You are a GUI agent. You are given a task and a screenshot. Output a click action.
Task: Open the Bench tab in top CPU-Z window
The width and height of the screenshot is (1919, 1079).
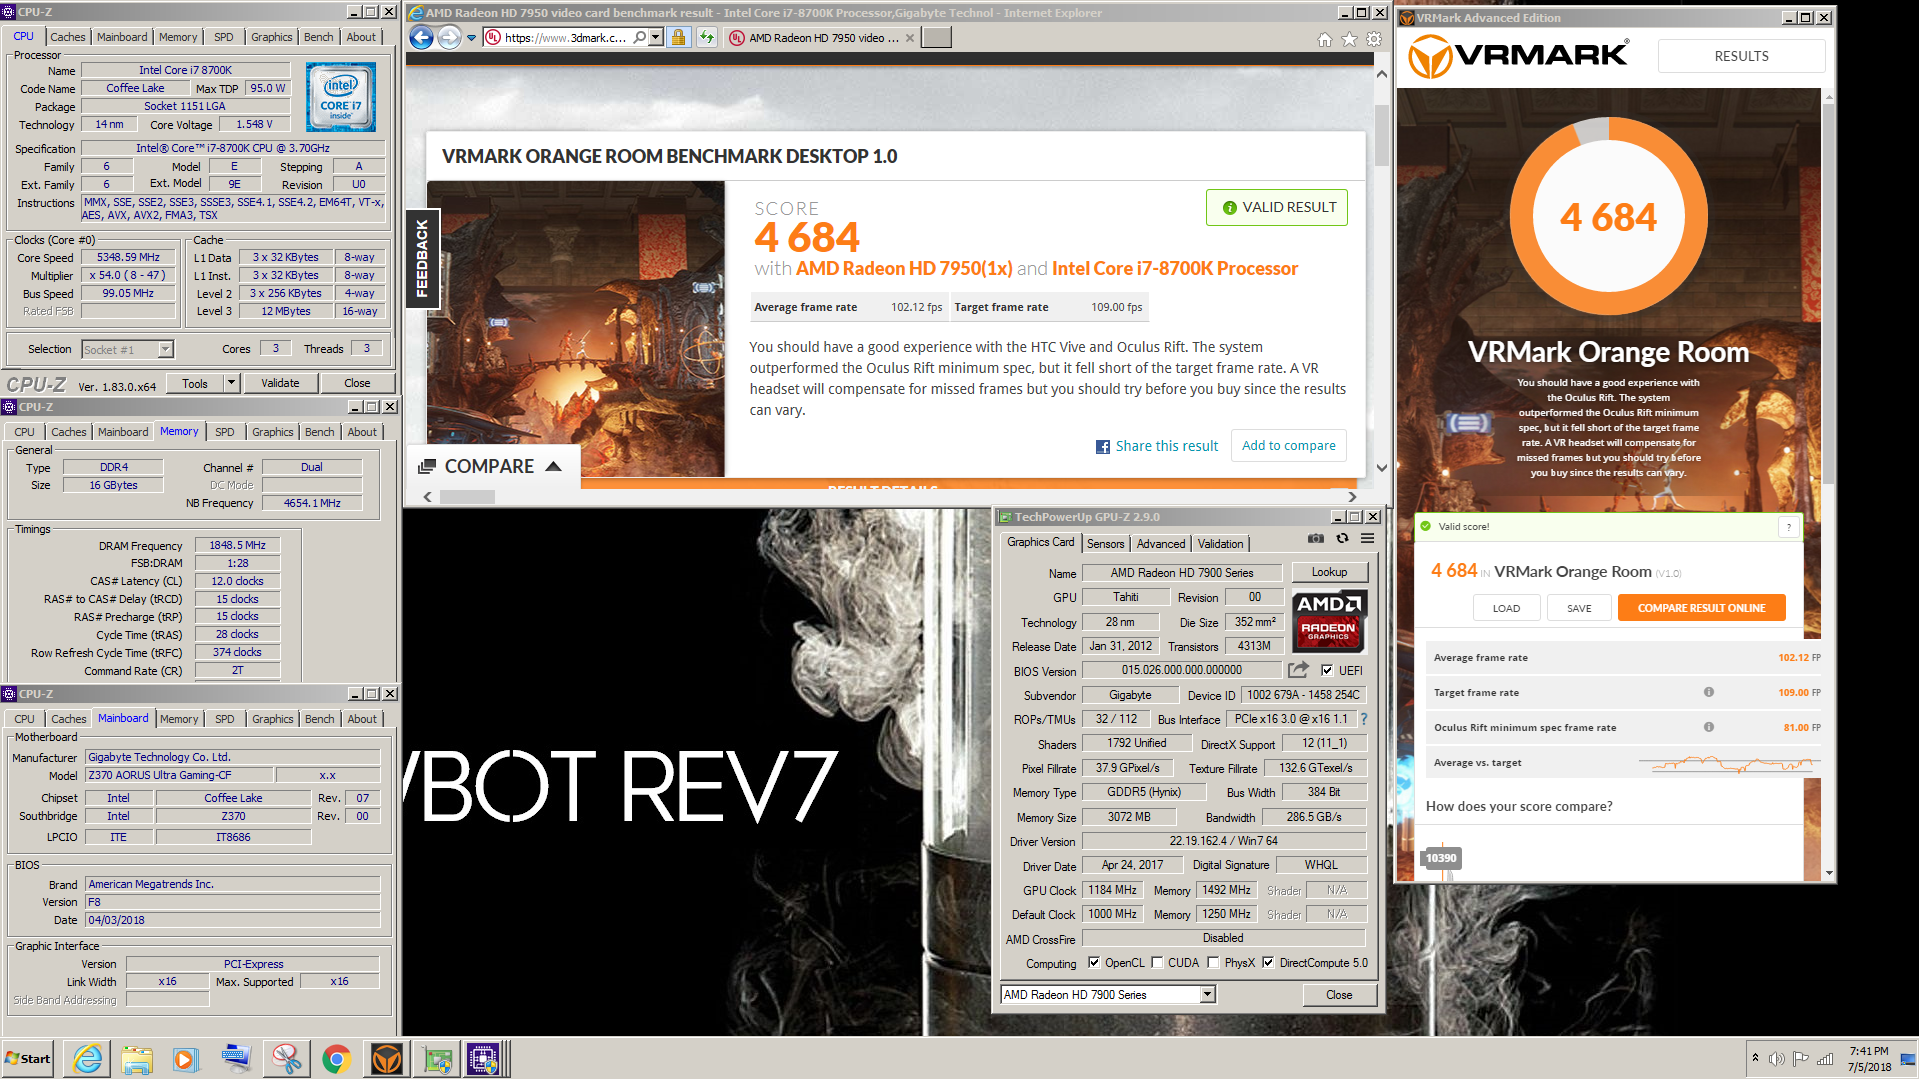coord(319,37)
